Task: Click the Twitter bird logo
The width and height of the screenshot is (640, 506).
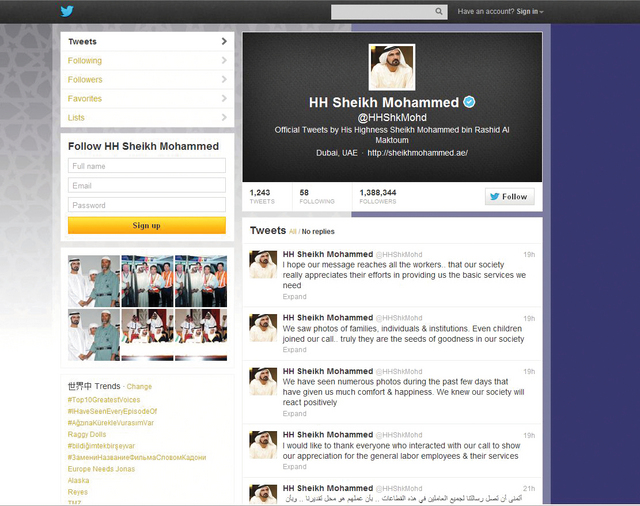Action: tap(67, 11)
